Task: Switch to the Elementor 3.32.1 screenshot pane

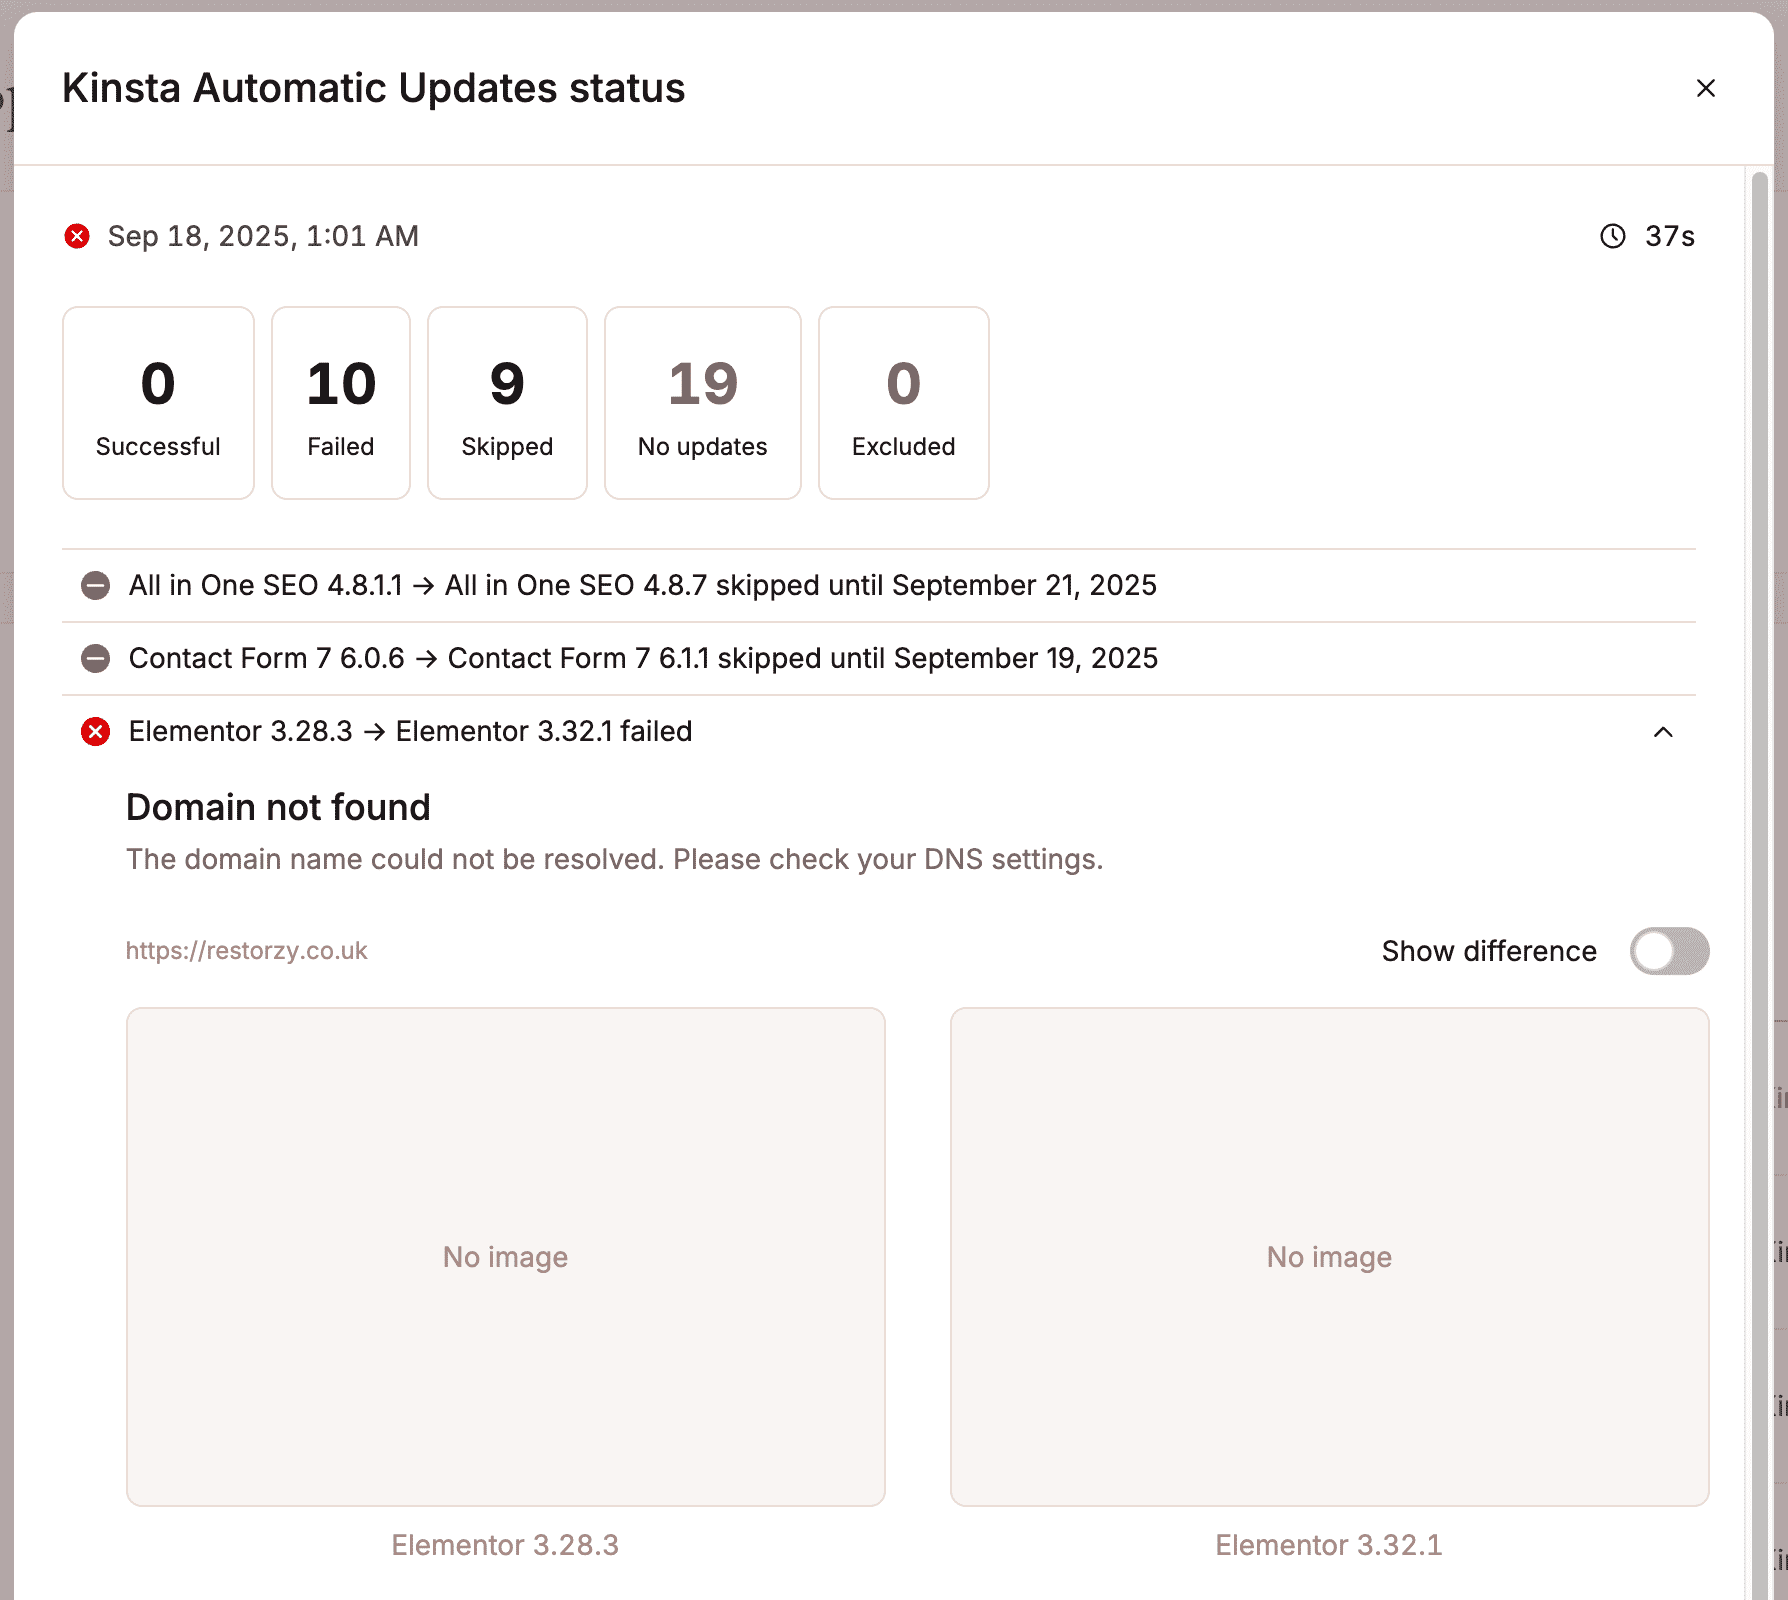Action: pyautogui.click(x=1328, y=1258)
